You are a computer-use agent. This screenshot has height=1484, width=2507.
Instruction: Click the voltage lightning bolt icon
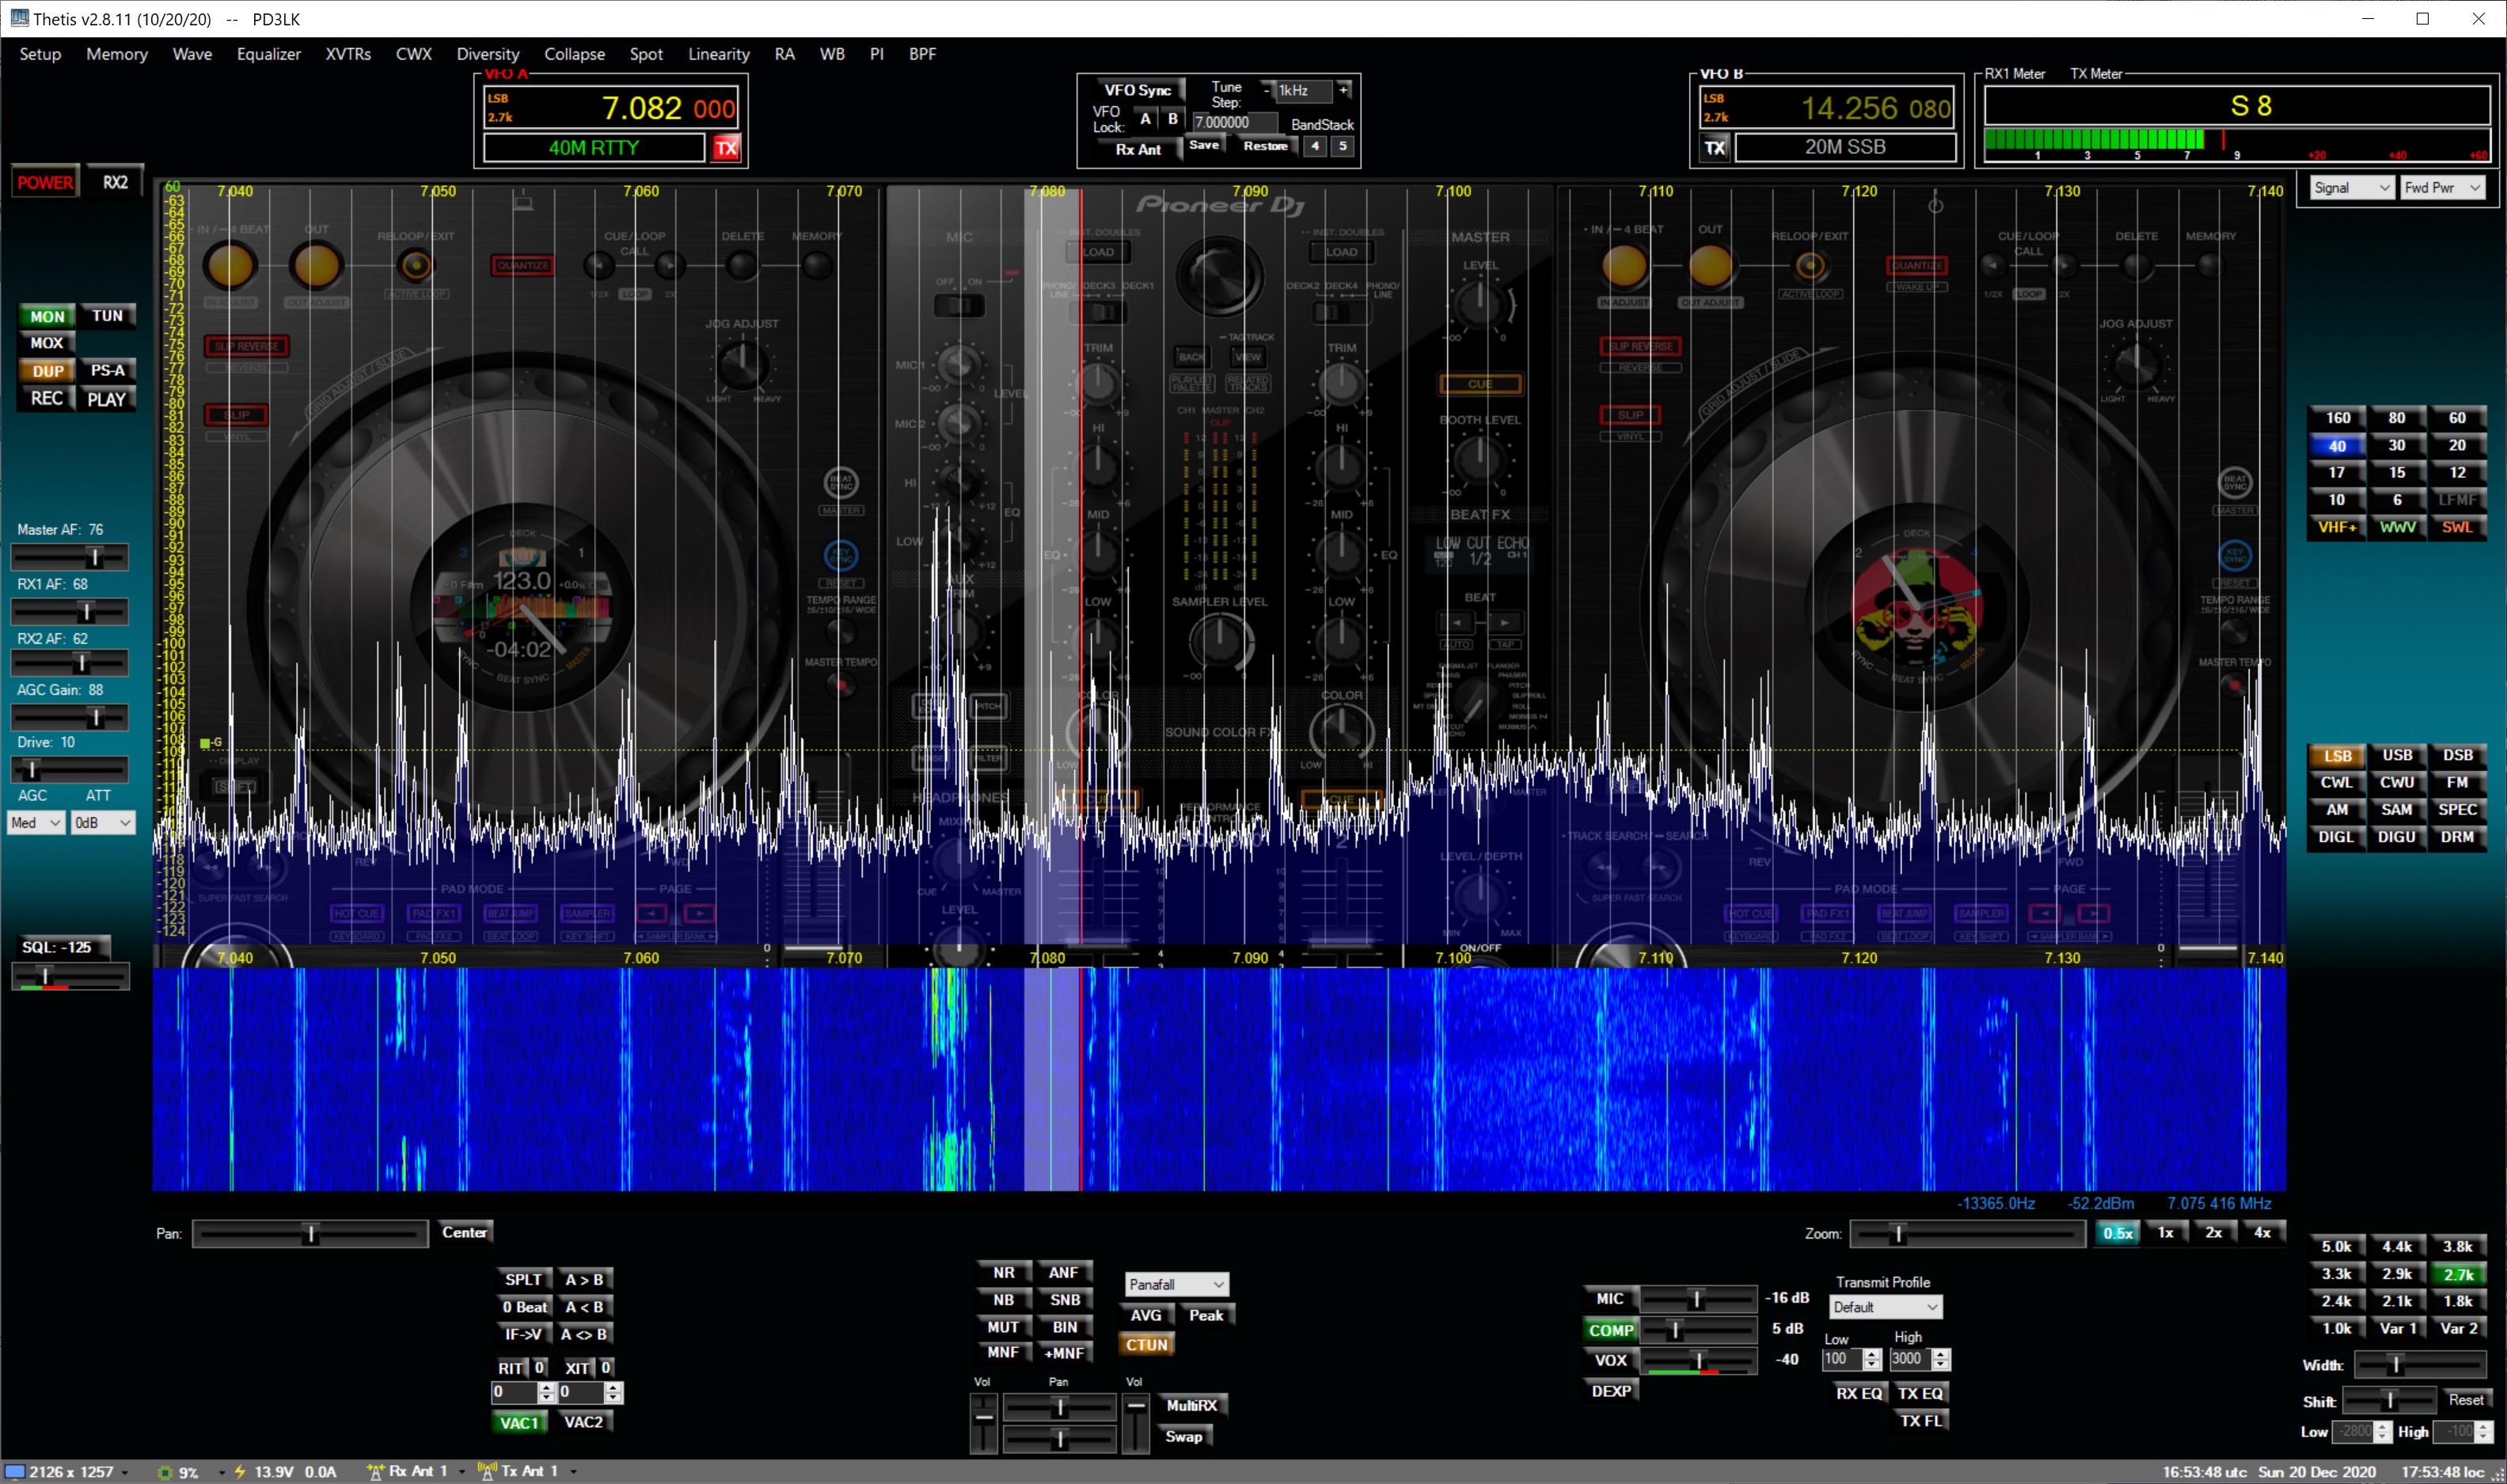coord(240,1471)
